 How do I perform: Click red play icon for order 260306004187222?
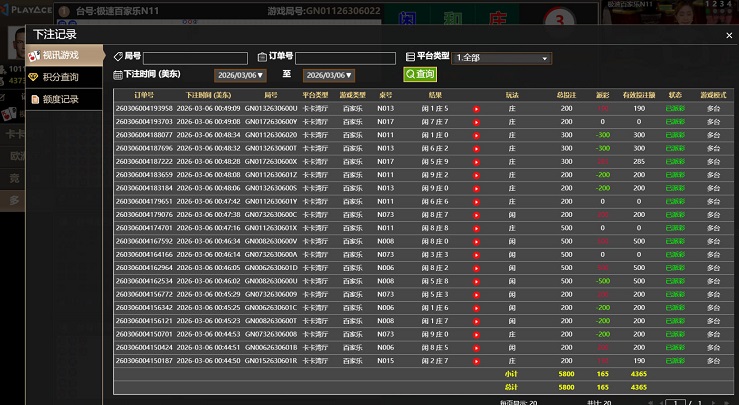point(476,161)
